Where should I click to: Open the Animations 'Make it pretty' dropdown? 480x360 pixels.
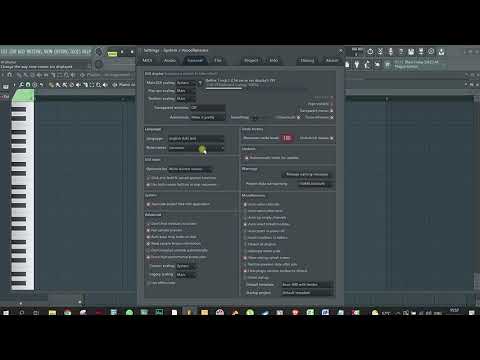(207, 117)
